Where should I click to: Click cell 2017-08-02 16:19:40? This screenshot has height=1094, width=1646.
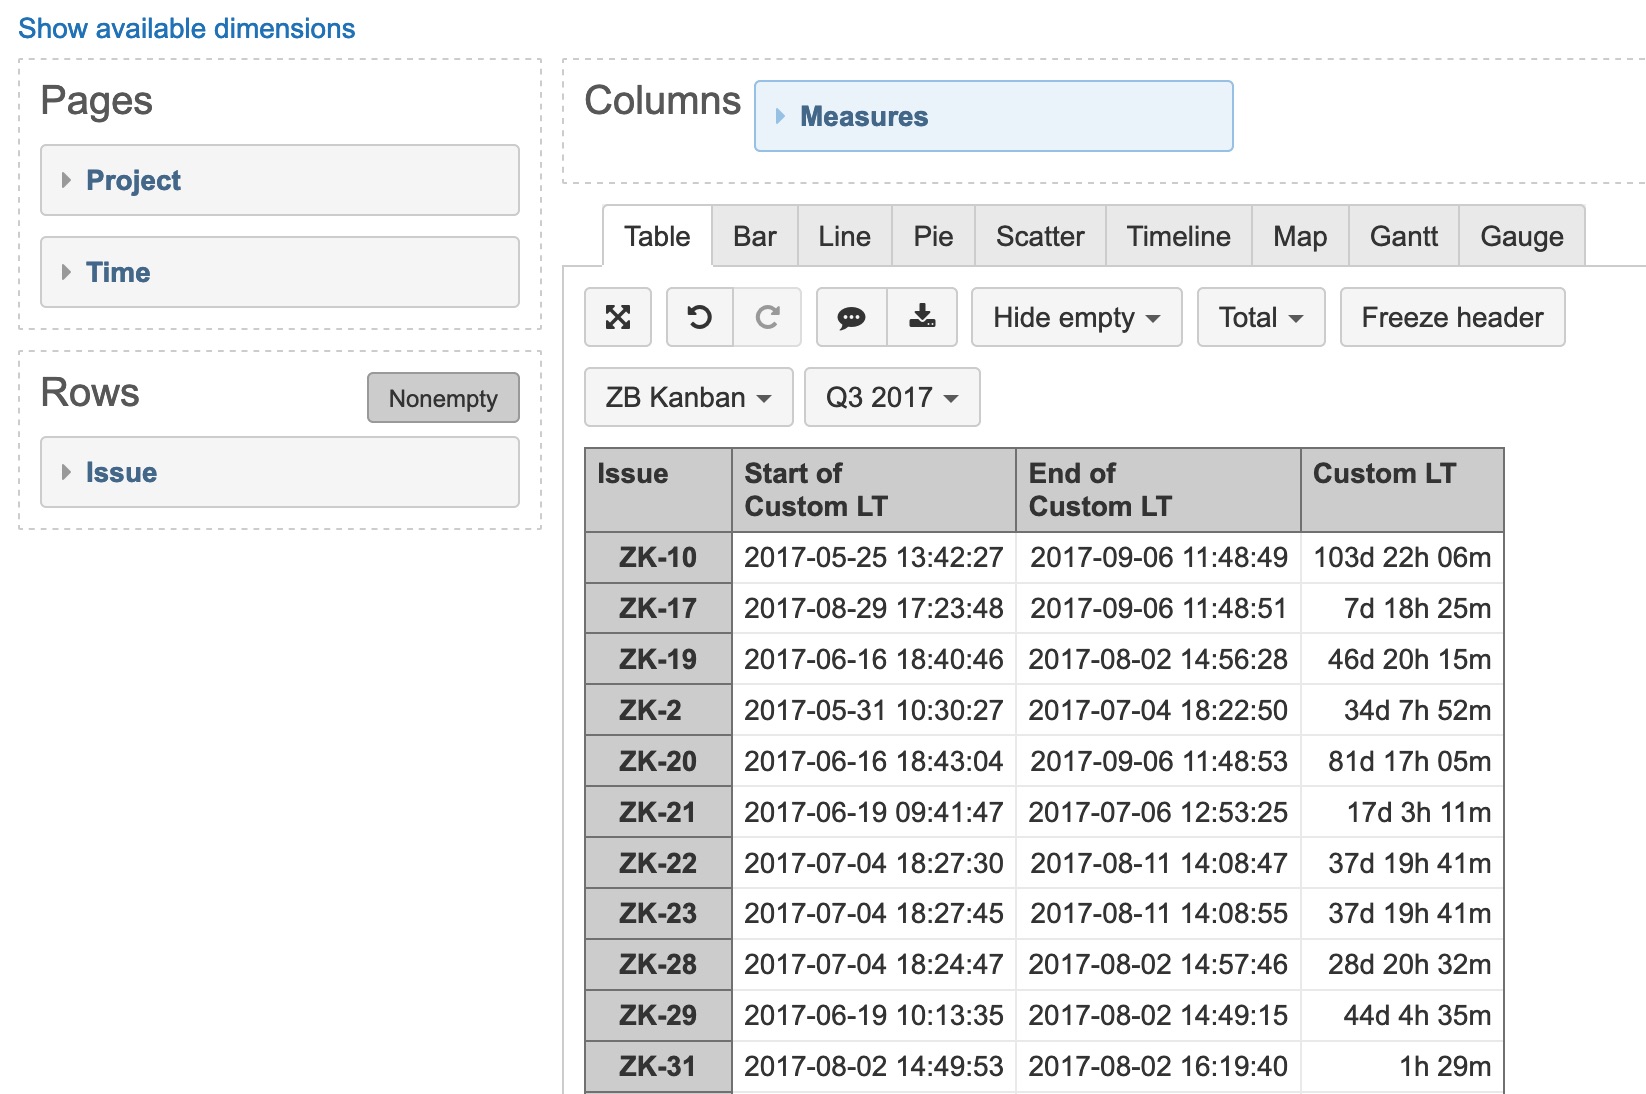click(1158, 1066)
